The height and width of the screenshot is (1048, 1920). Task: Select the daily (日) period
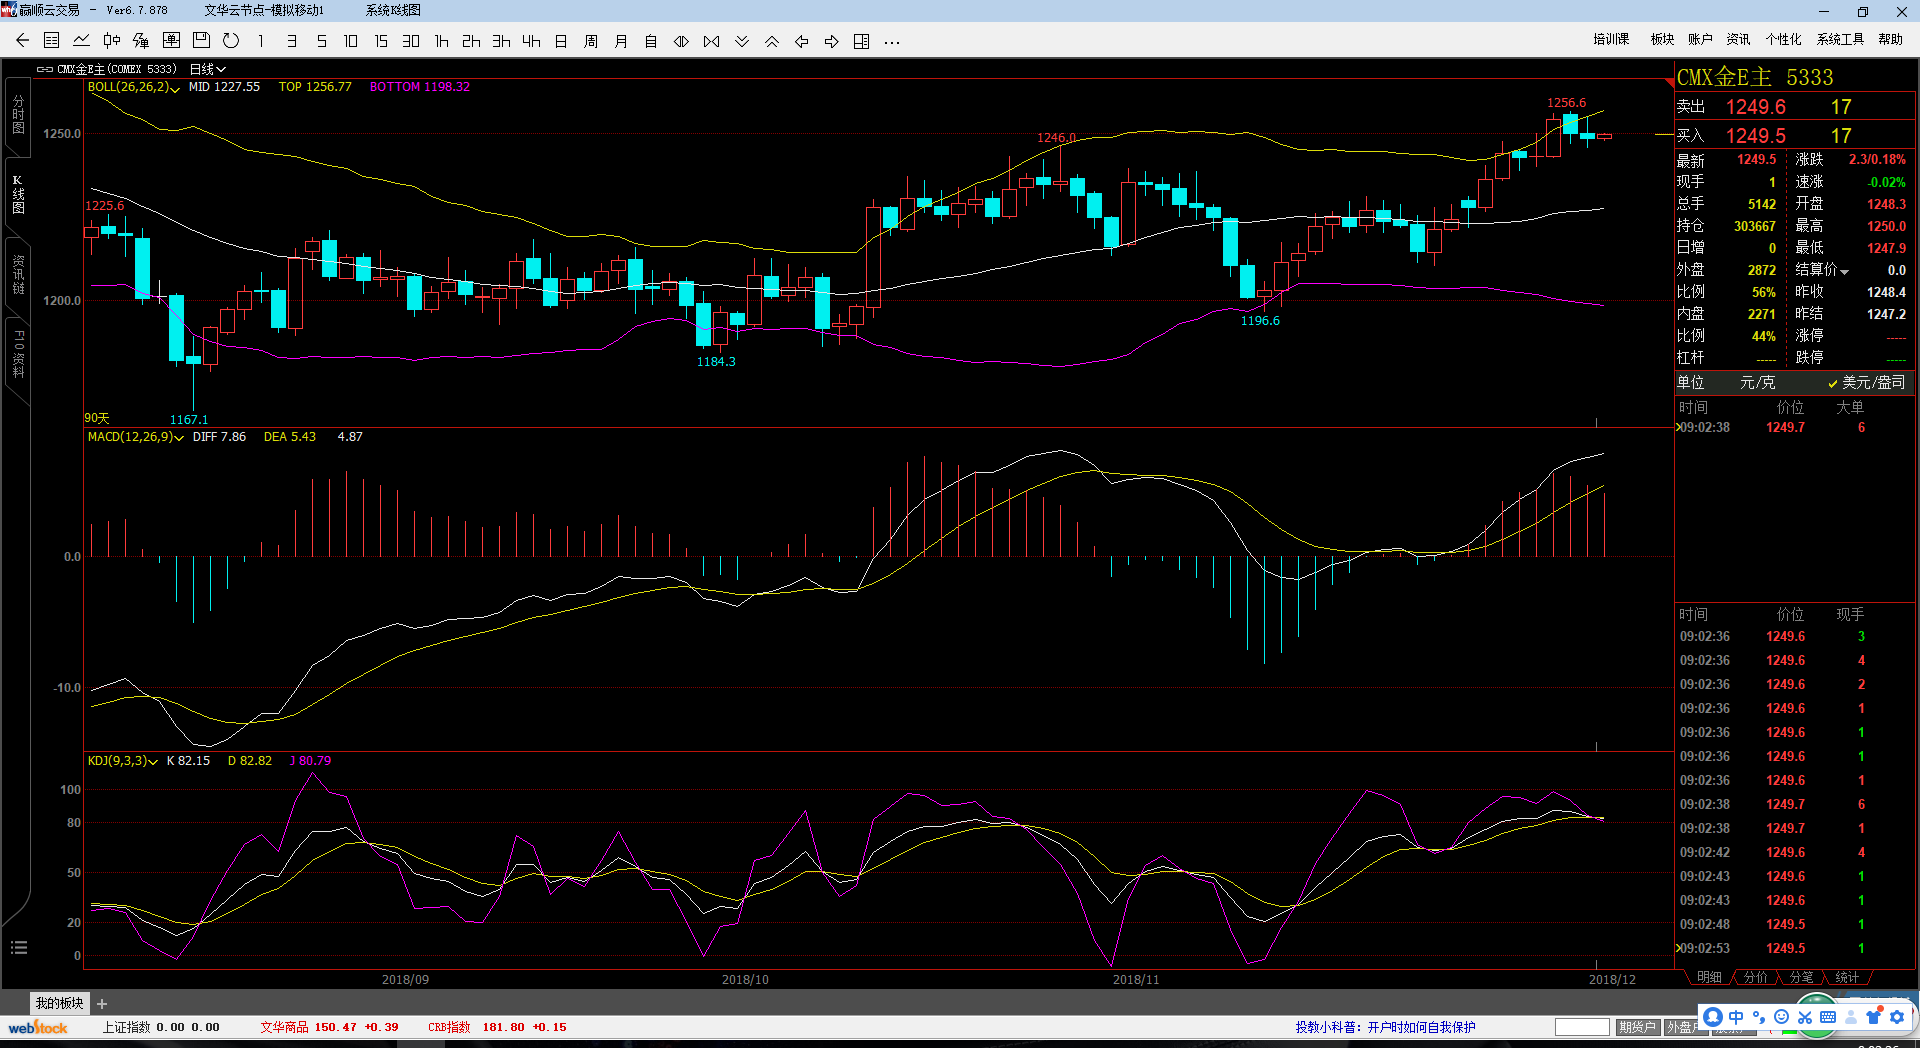pyautogui.click(x=561, y=41)
